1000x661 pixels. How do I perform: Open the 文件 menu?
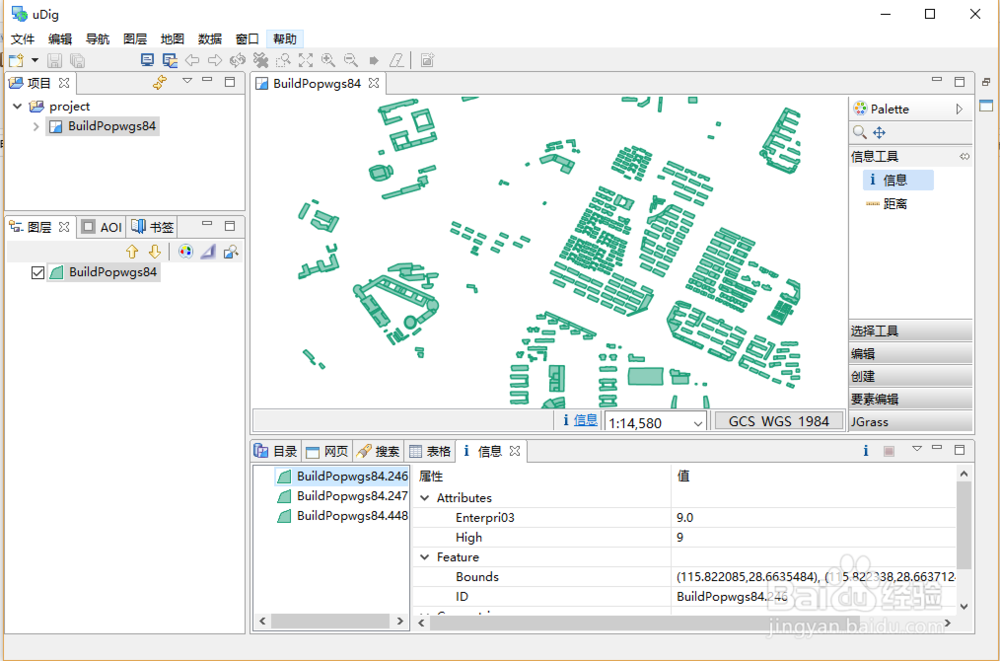point(22,39)
